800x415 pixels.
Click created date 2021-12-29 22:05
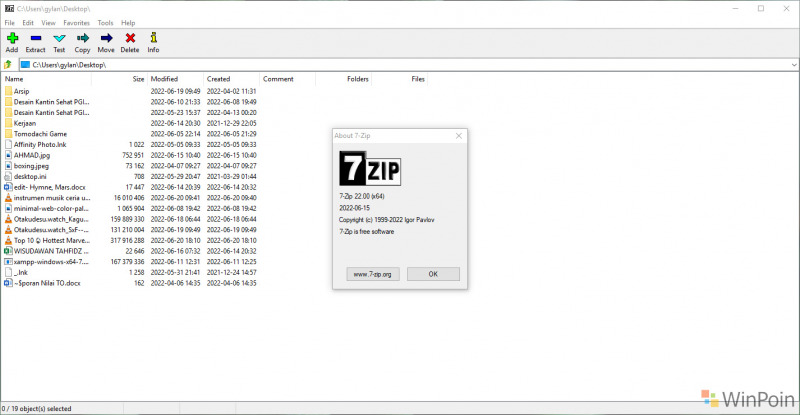click(232, 123)
